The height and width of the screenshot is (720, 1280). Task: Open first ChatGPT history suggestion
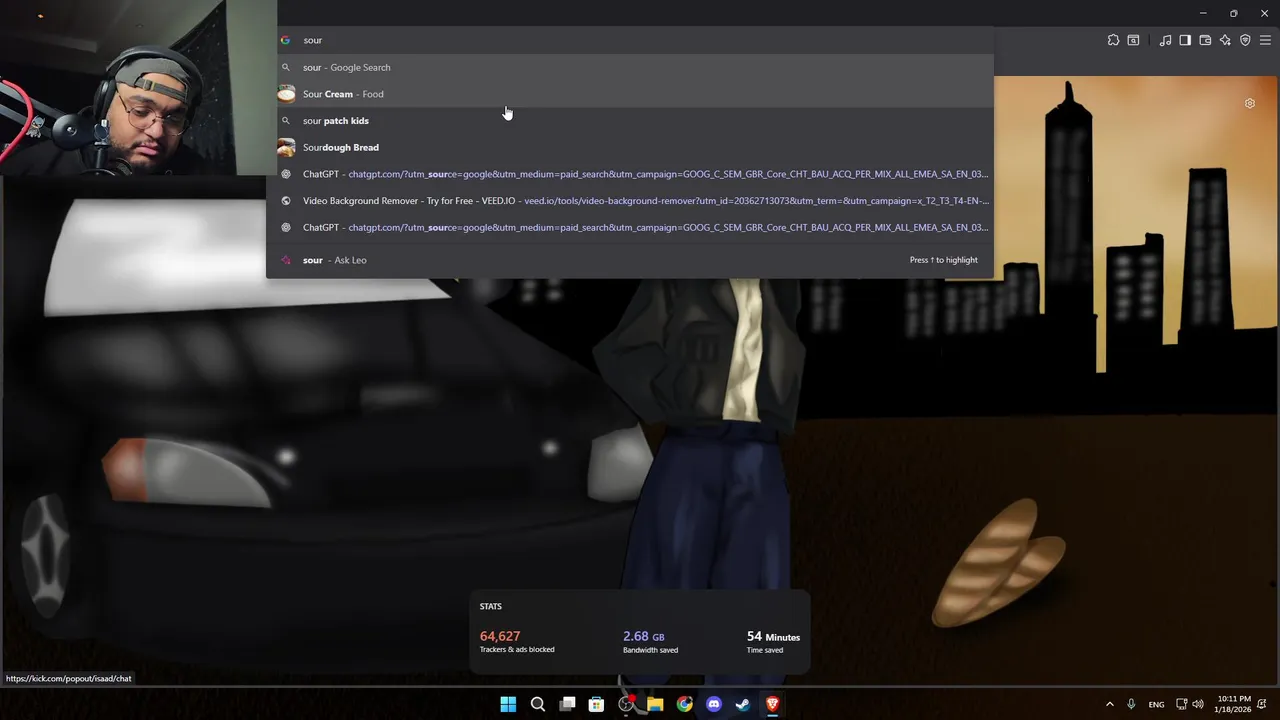(x=631, y=174)
